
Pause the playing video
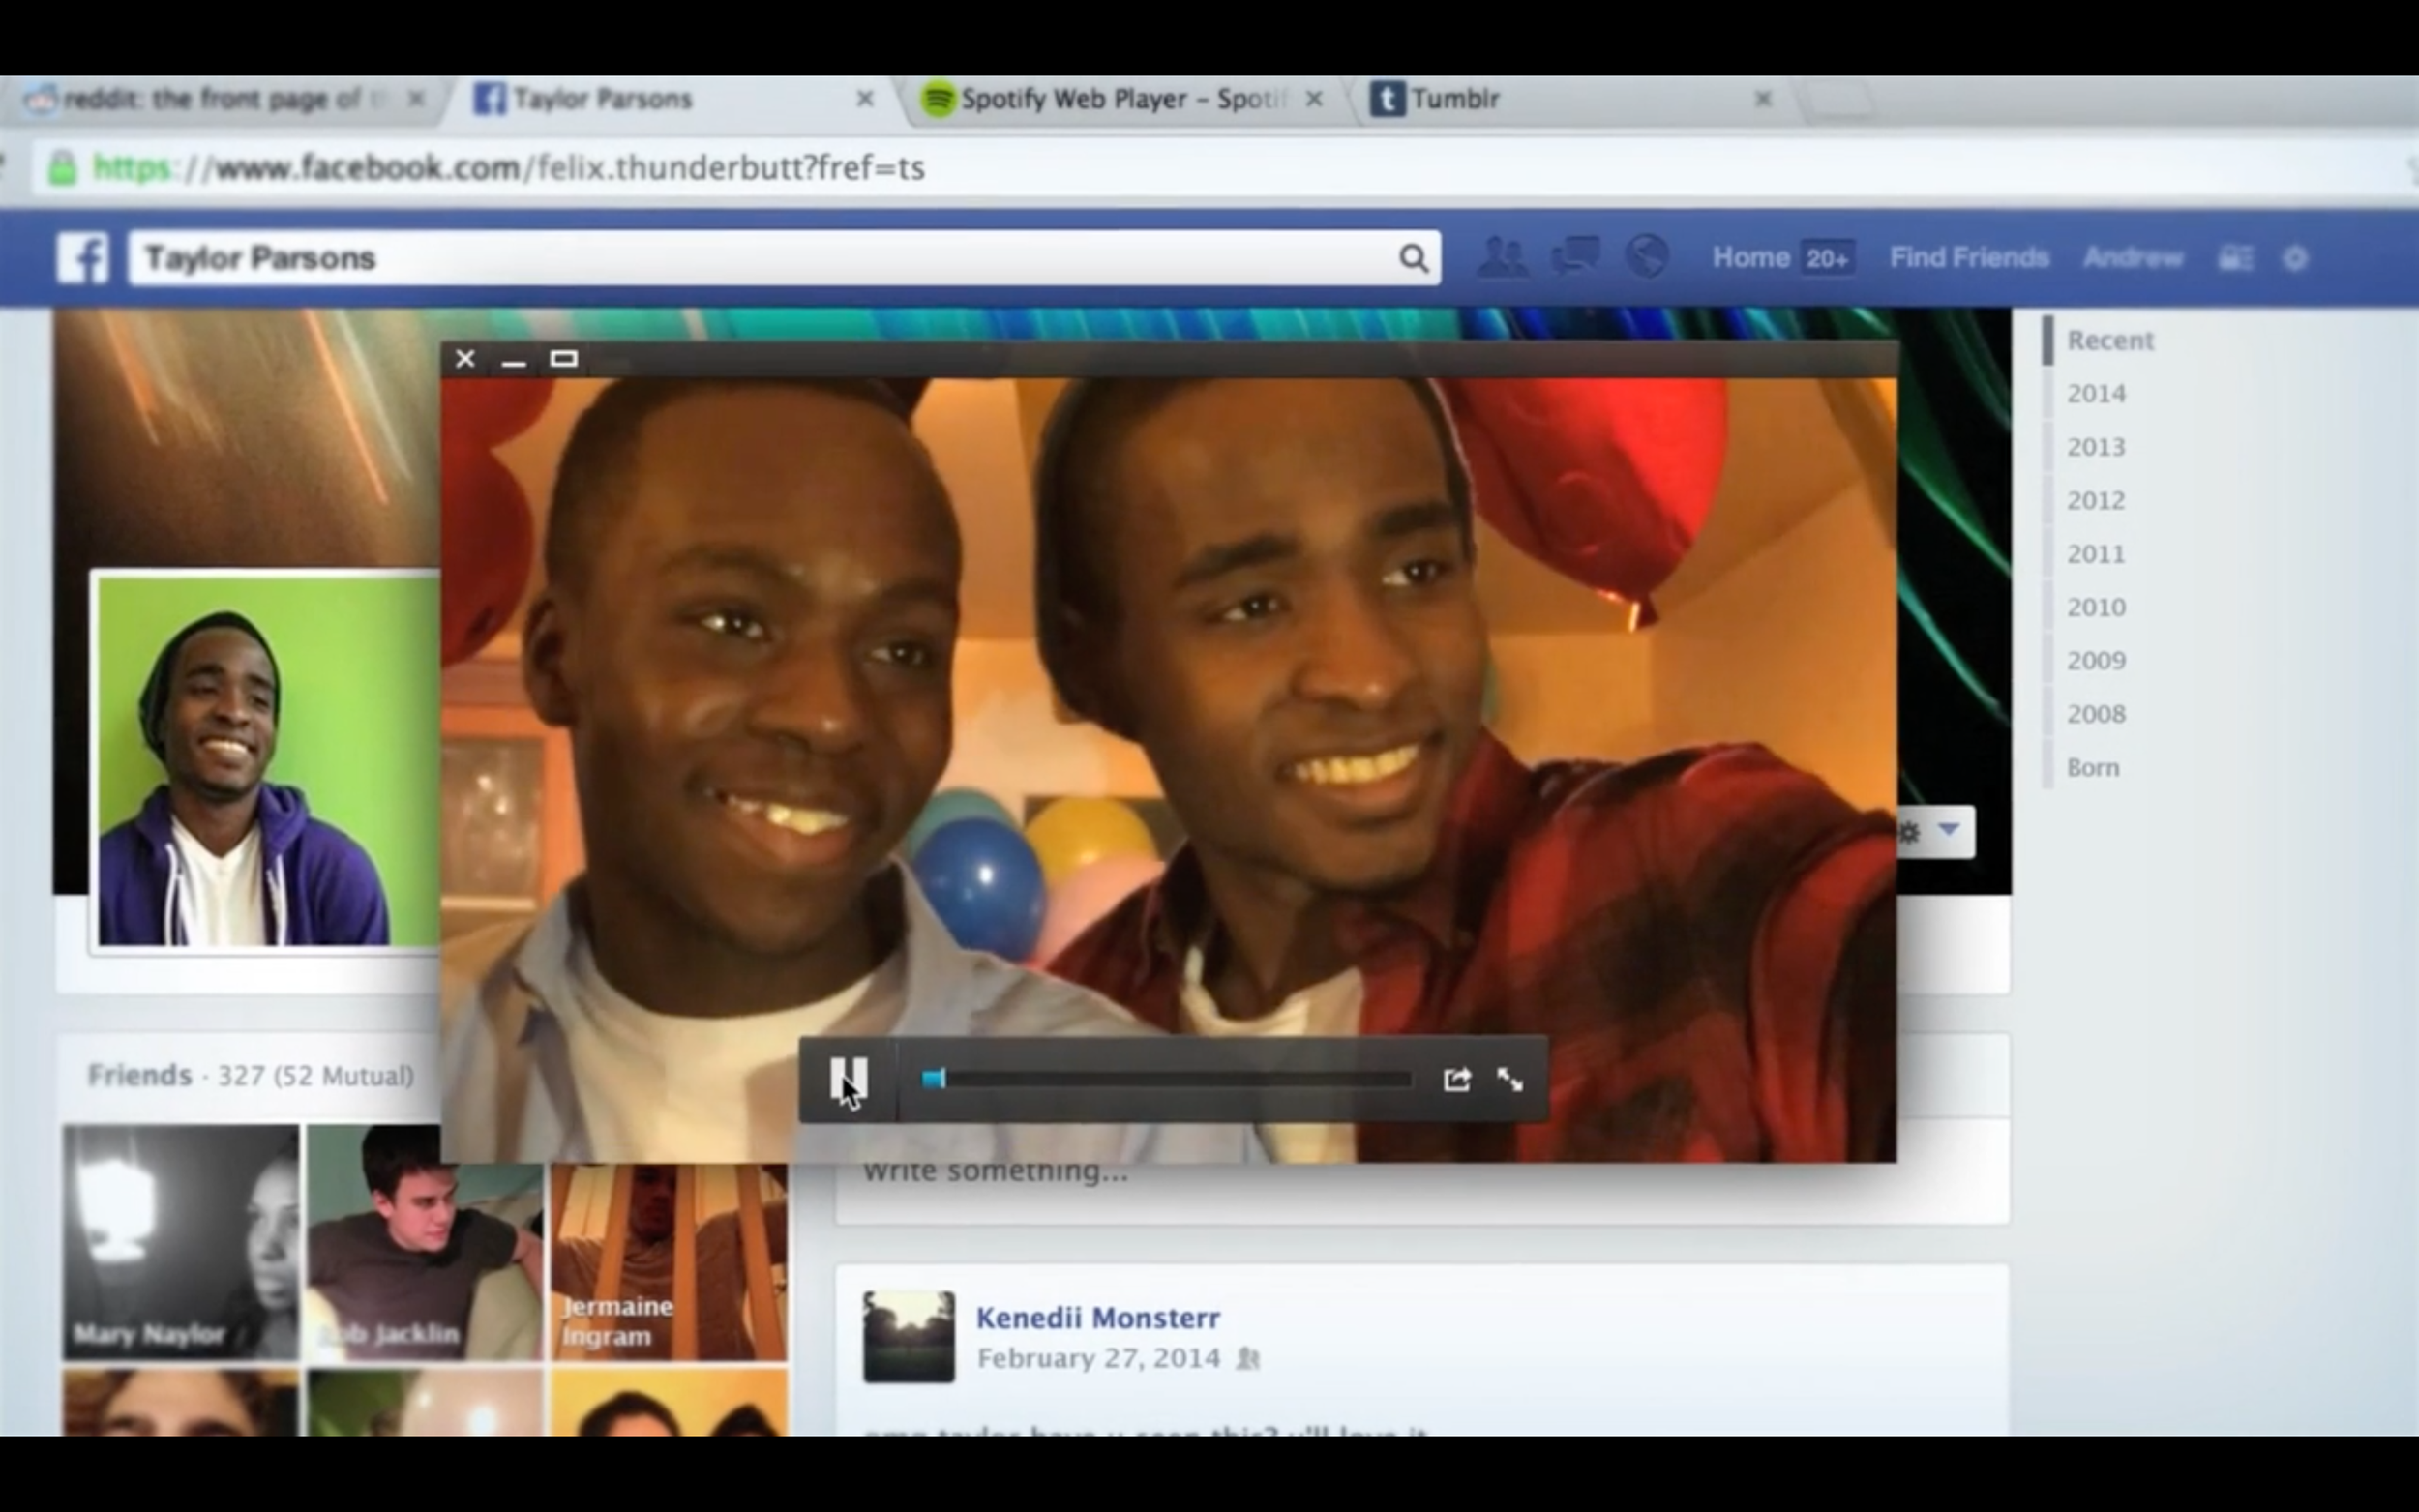(848, 1079)
